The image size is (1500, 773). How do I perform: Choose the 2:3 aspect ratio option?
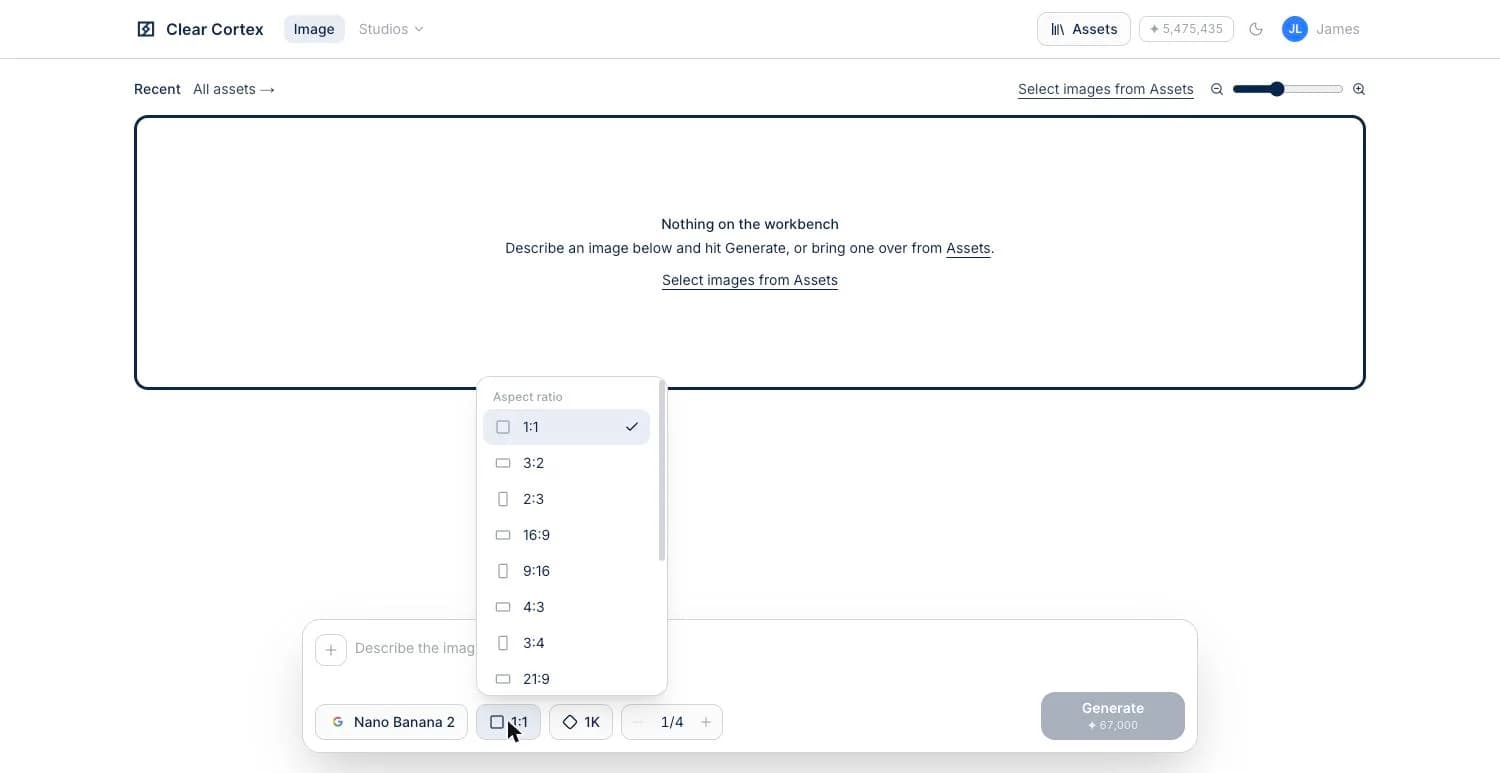click(566, 499)
